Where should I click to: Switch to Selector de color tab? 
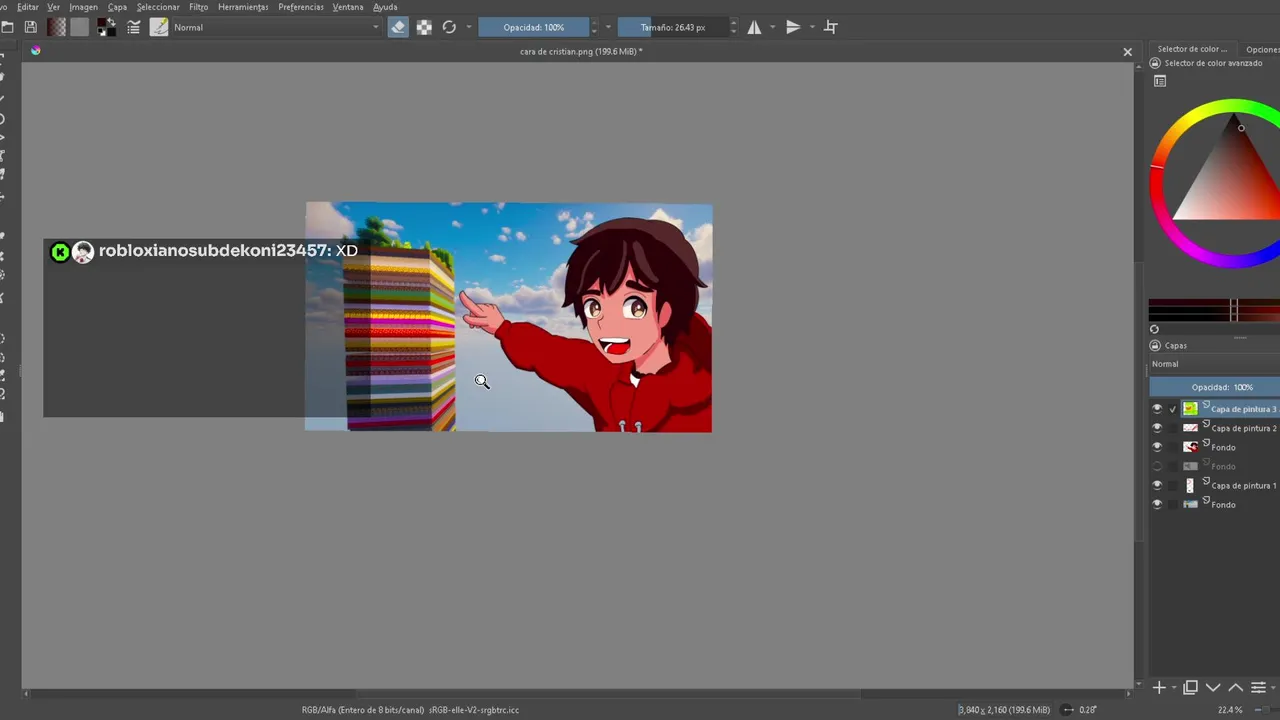[1192, 49]
